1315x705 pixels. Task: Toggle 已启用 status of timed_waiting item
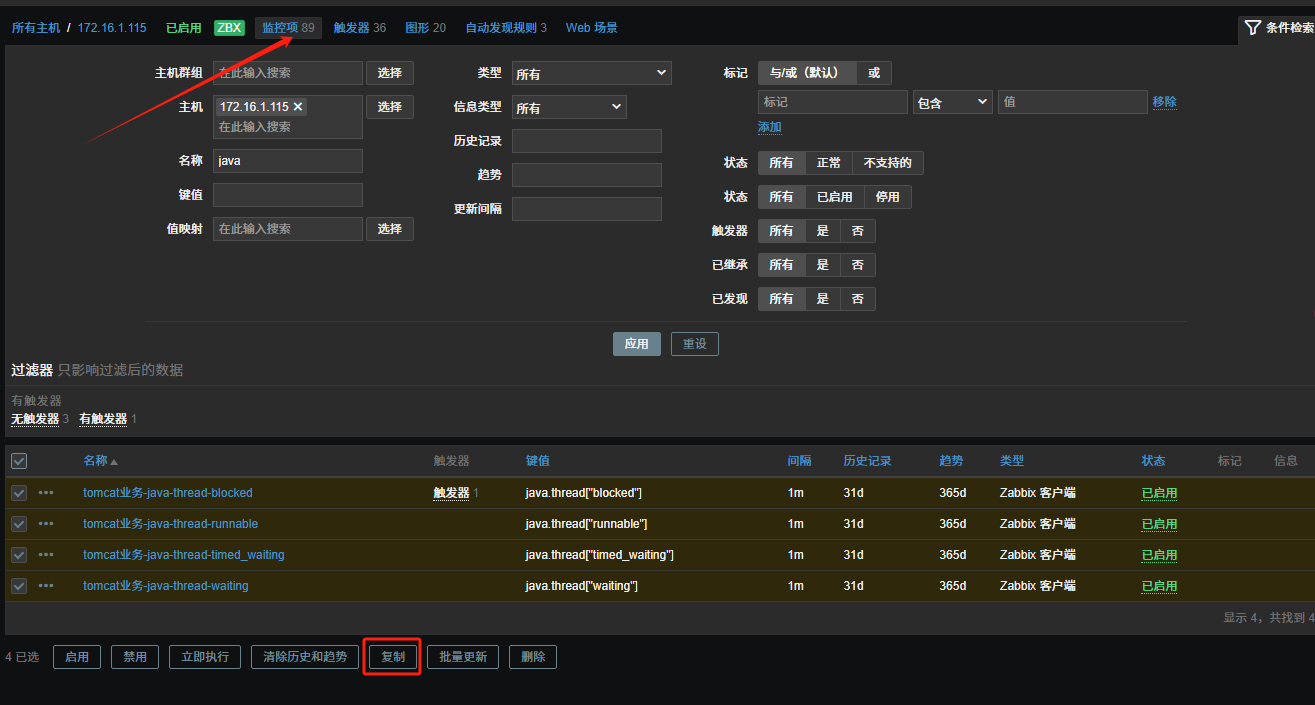click(x=1159, y=555)
